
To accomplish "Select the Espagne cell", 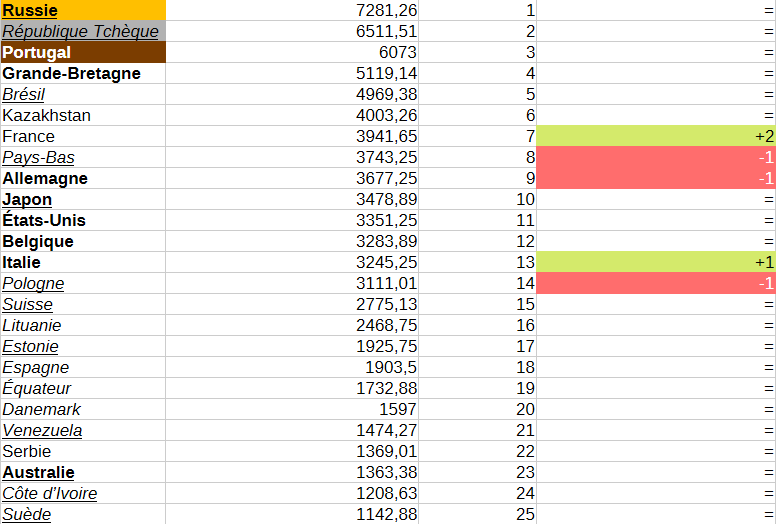I will 83,367.
